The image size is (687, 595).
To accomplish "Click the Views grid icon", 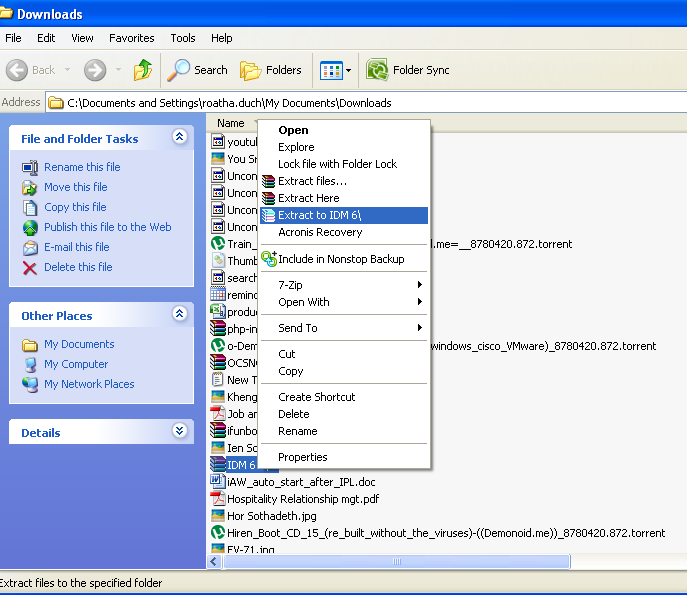I will click(331, 70).
